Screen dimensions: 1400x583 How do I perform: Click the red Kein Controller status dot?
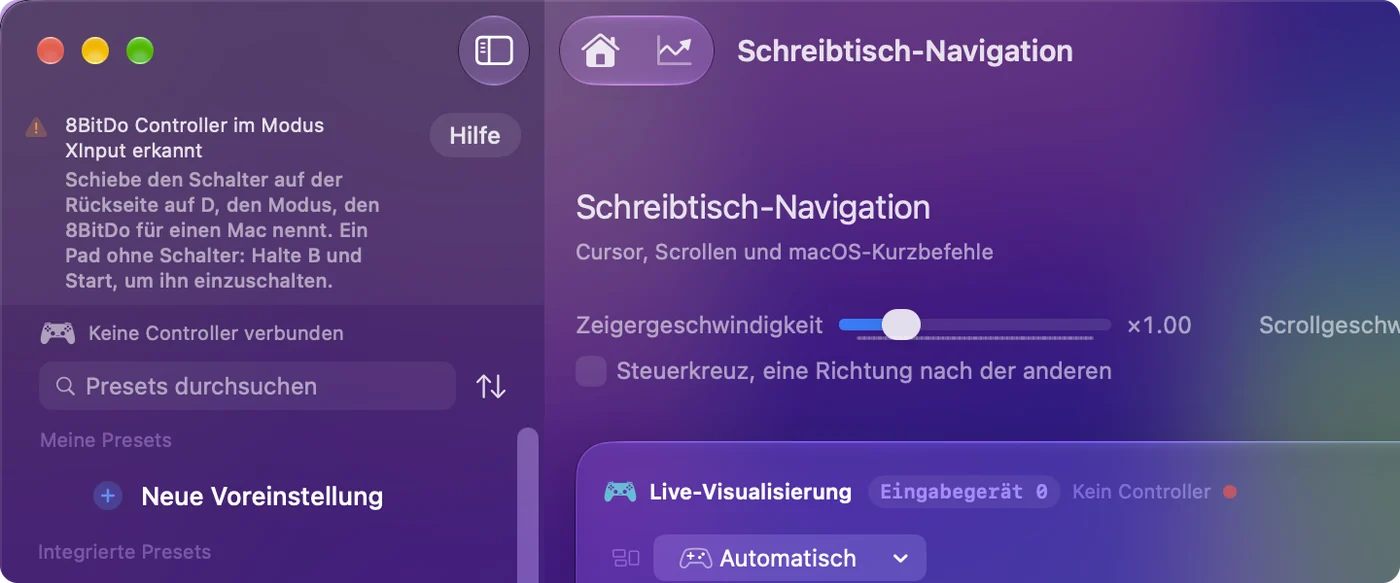point(1230,492)
